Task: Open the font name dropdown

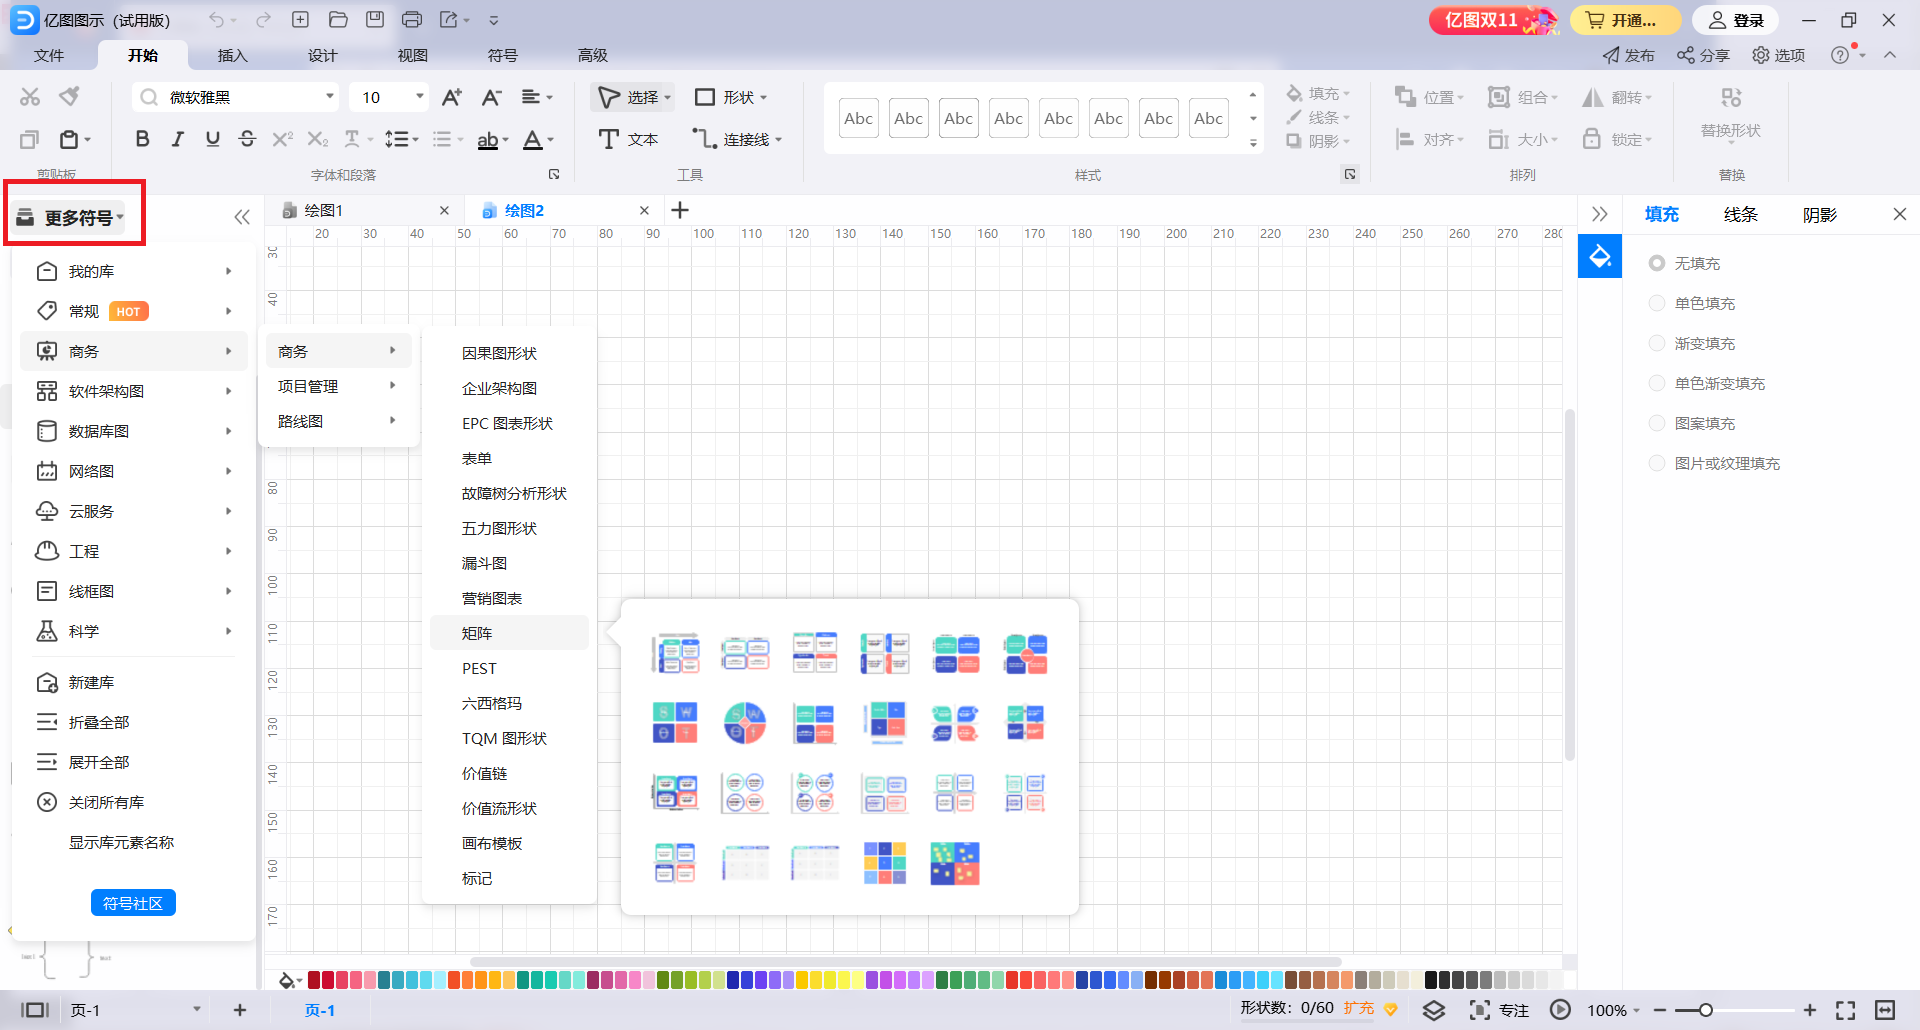Action: pos(329,97)
